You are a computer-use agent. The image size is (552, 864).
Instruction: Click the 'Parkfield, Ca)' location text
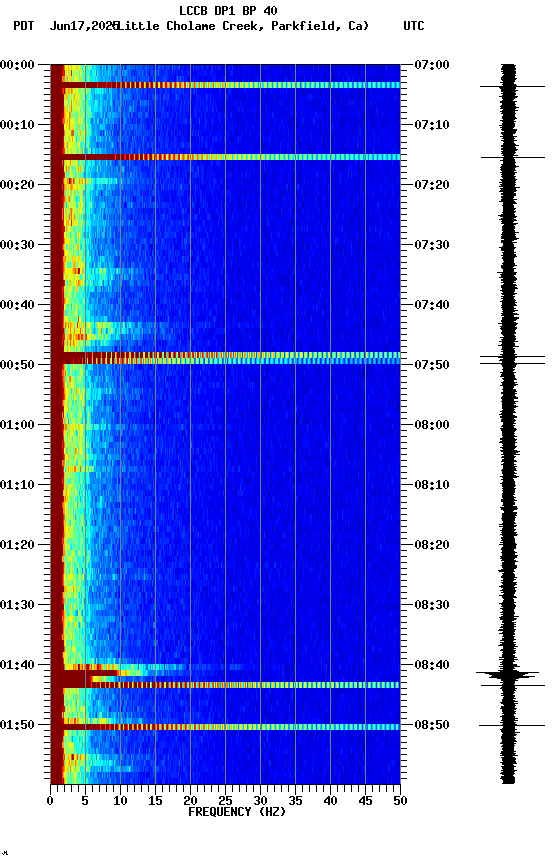320,26
